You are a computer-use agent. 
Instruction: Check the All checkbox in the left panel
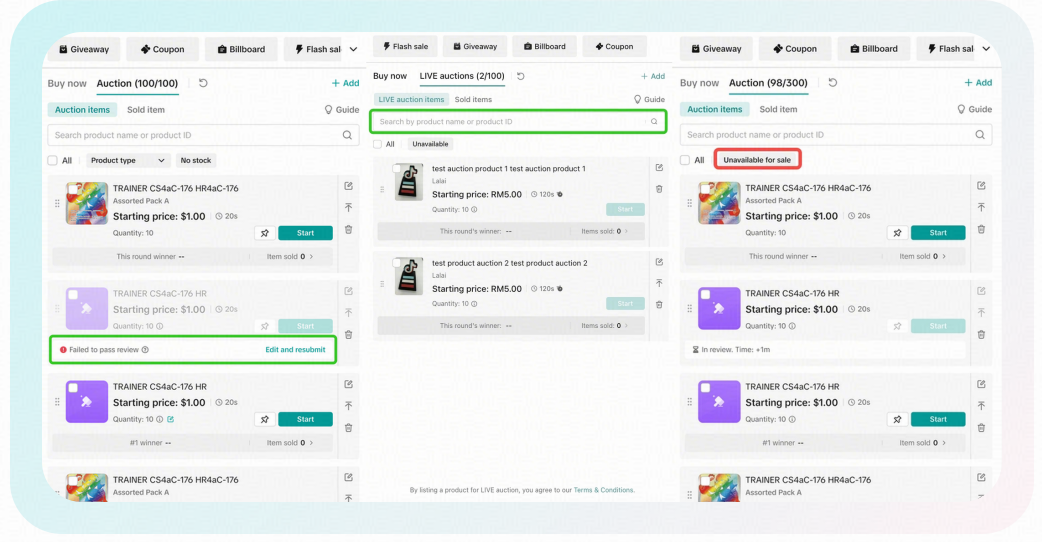[x=52, y=160]
